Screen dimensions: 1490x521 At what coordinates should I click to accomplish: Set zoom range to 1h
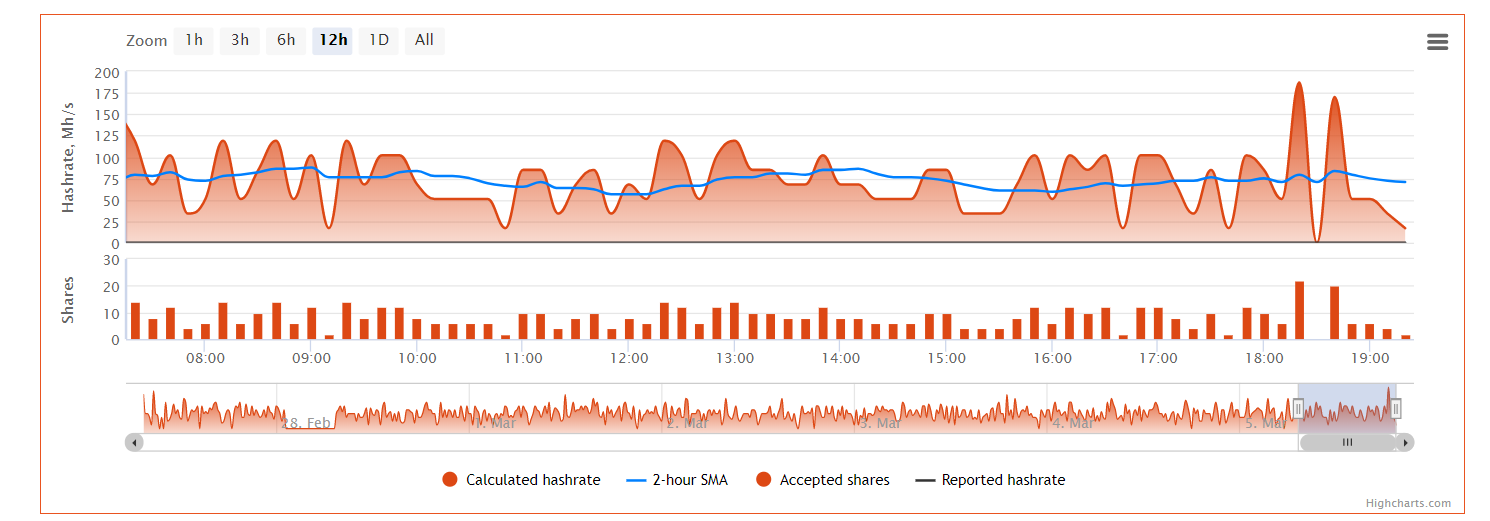[194, 41]
